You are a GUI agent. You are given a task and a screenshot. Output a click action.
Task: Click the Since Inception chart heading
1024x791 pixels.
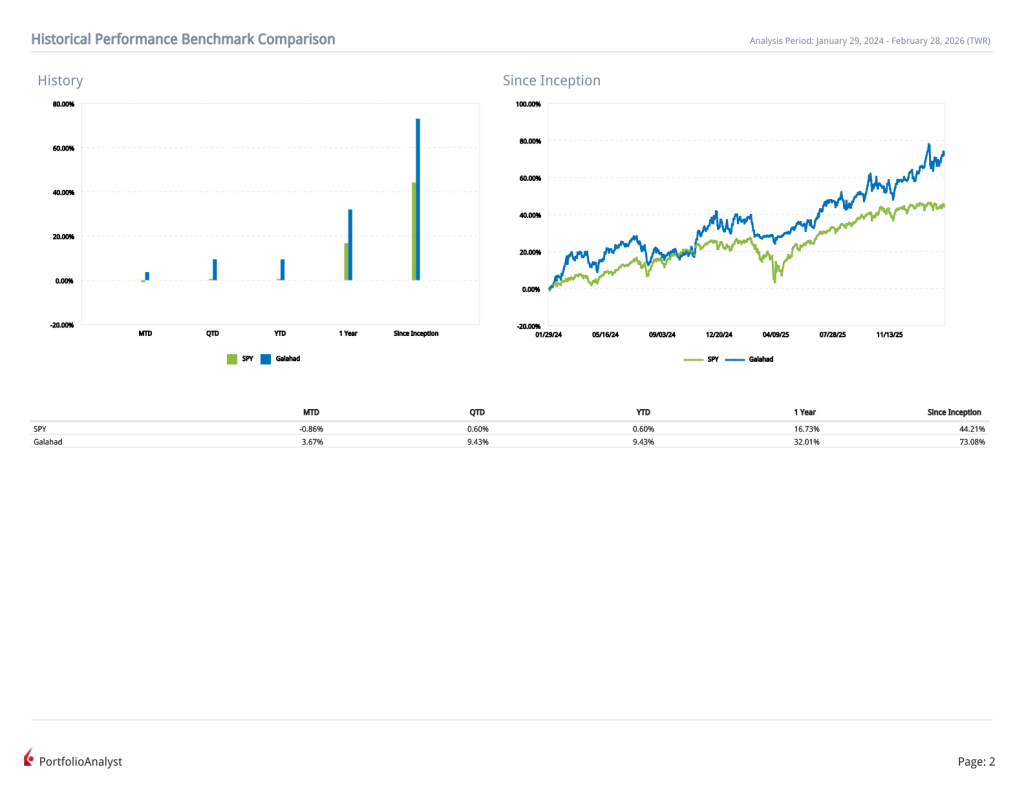tap(551, 80)
